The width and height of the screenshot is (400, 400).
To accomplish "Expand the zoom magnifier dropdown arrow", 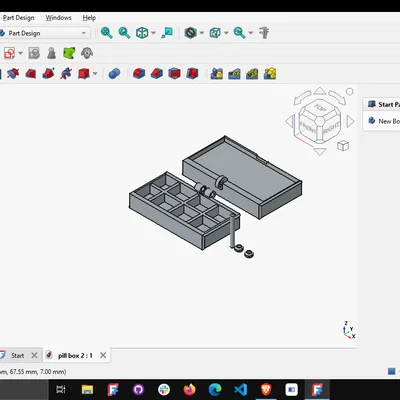I will (251, 33).
